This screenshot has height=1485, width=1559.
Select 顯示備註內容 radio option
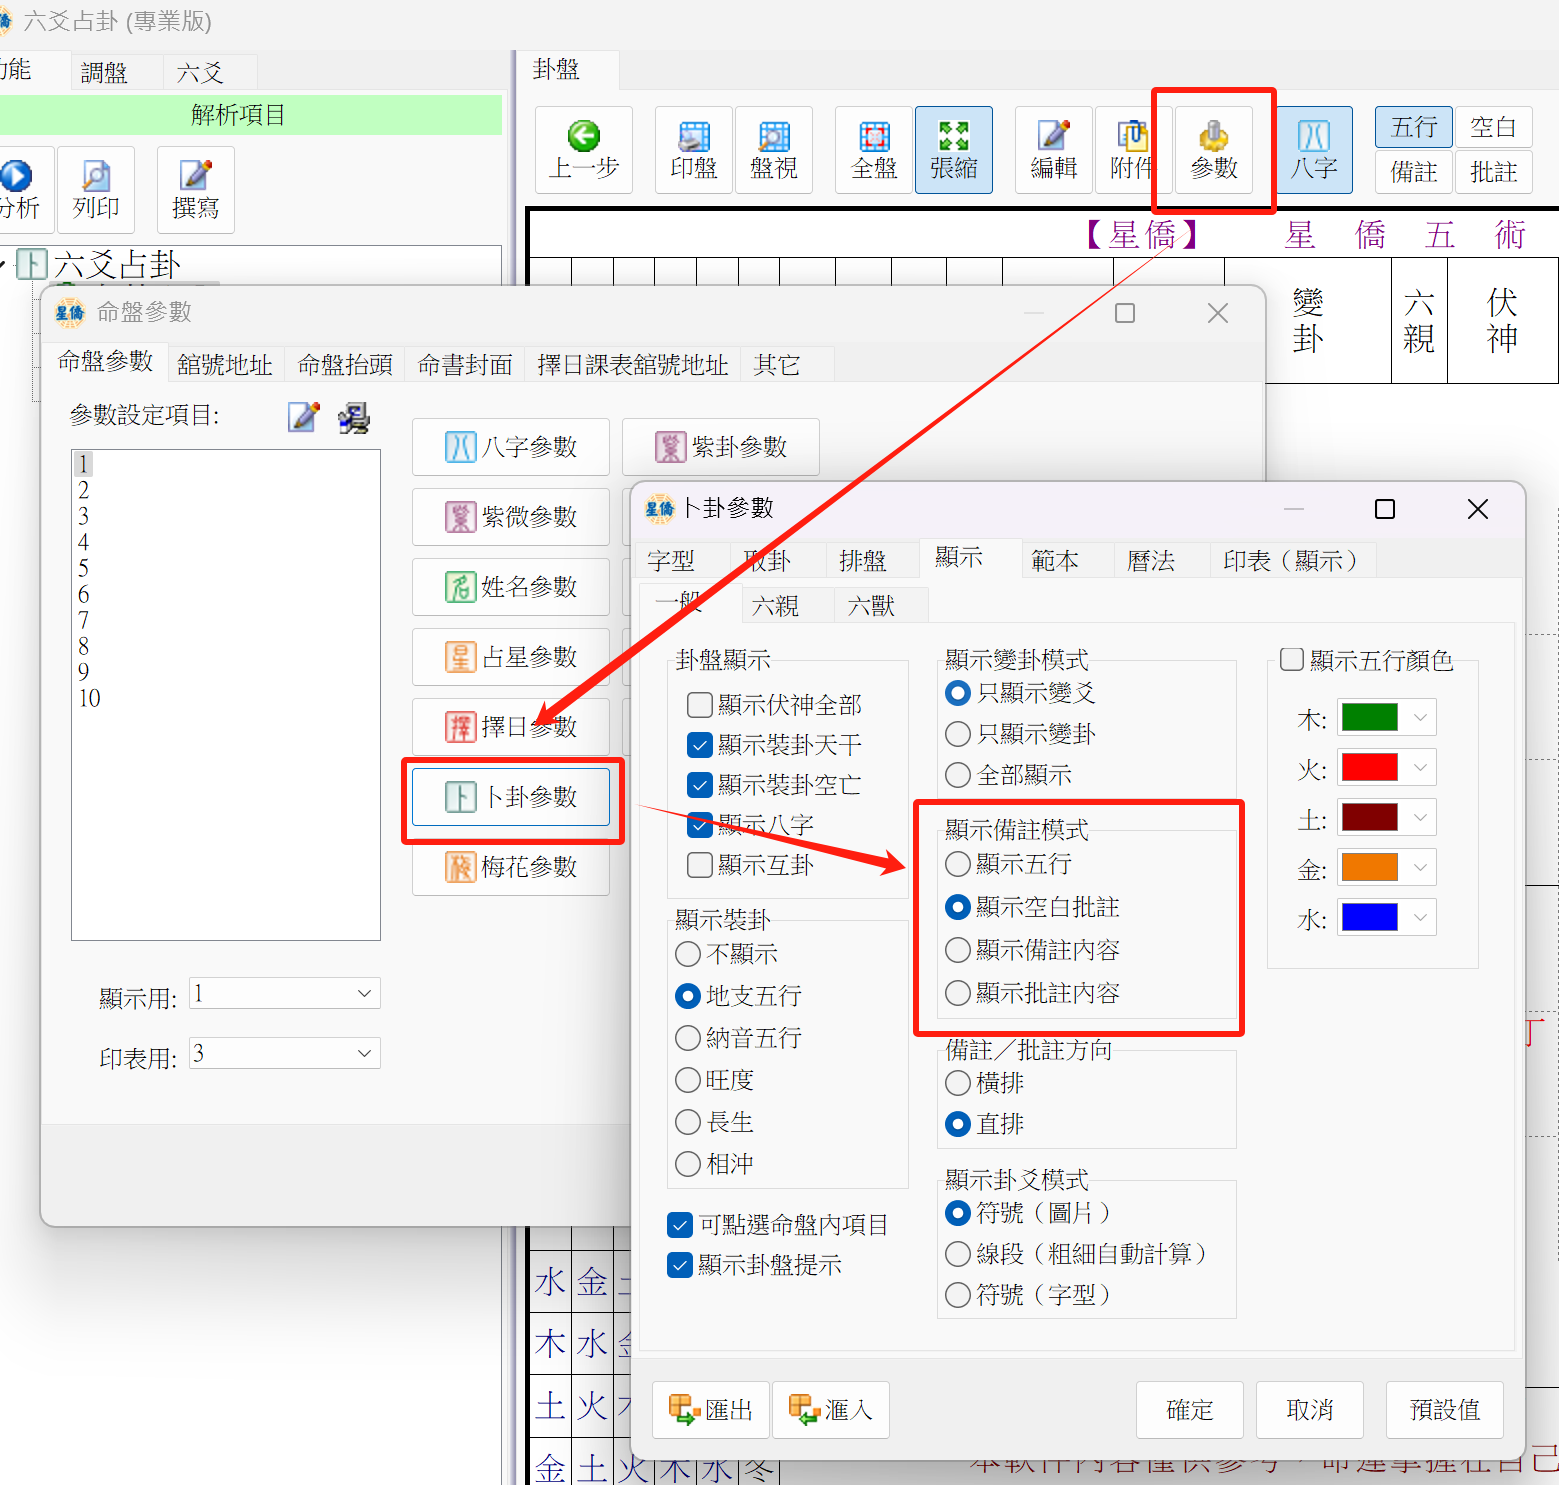click(958, 950)
